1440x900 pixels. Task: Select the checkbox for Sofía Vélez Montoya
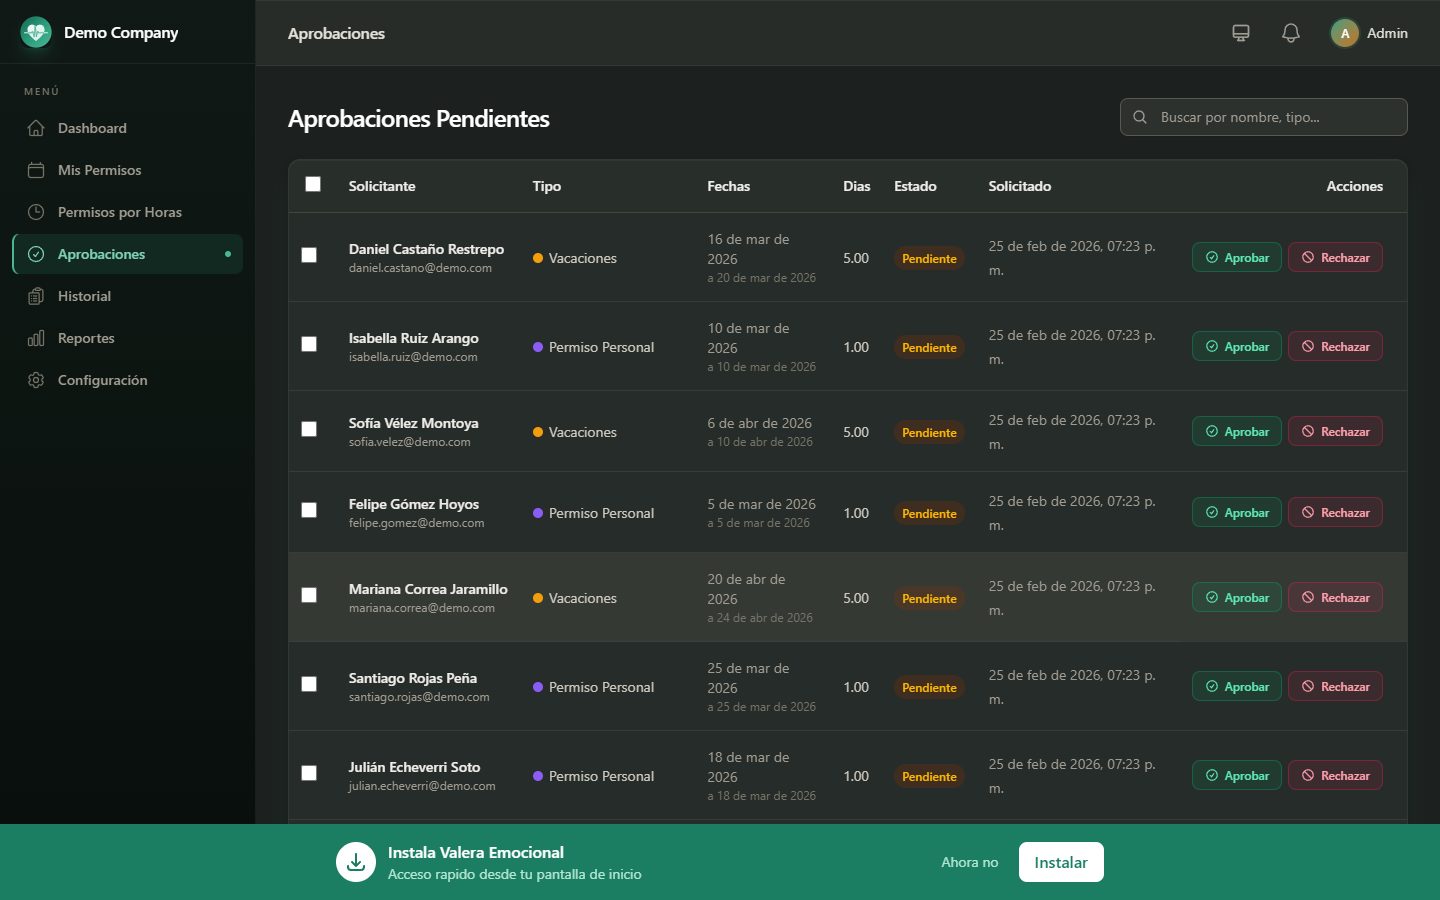(x=309, y=429)
